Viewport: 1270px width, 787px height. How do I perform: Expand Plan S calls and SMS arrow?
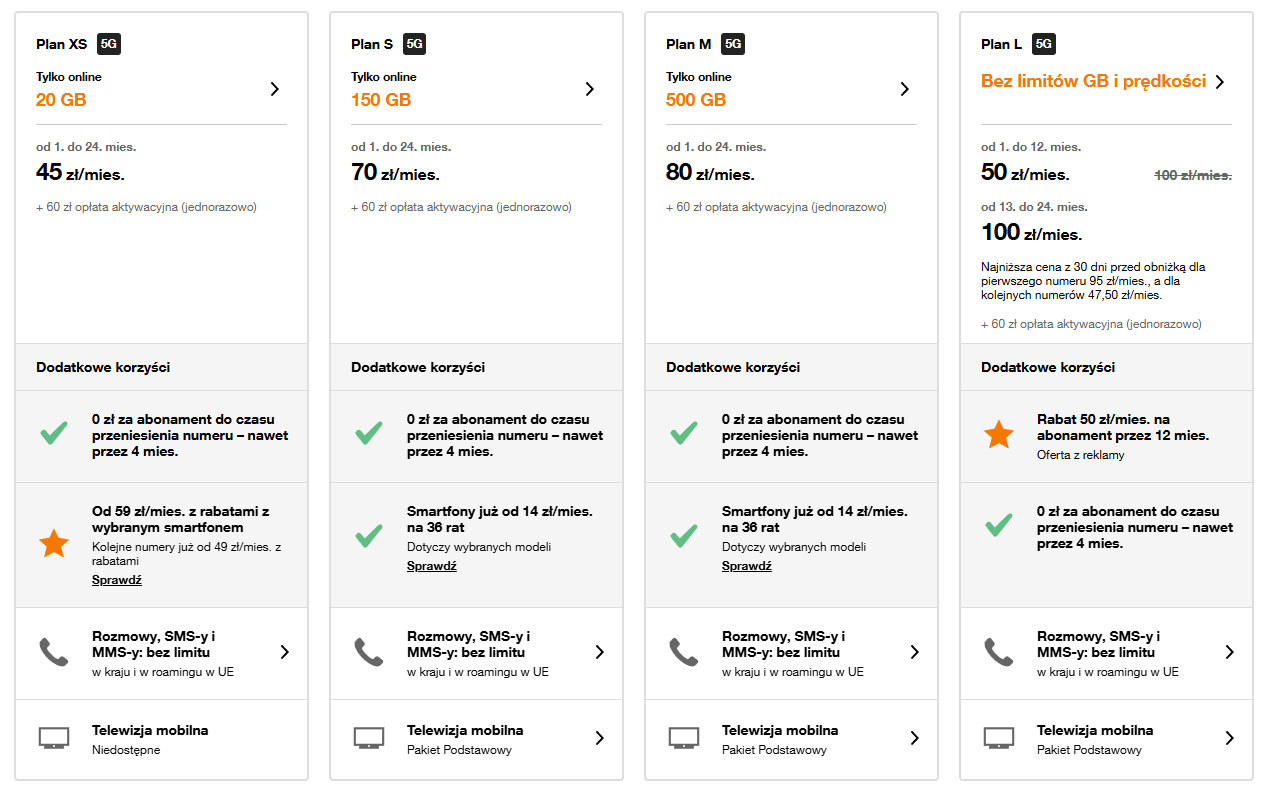tap(600, 652)
